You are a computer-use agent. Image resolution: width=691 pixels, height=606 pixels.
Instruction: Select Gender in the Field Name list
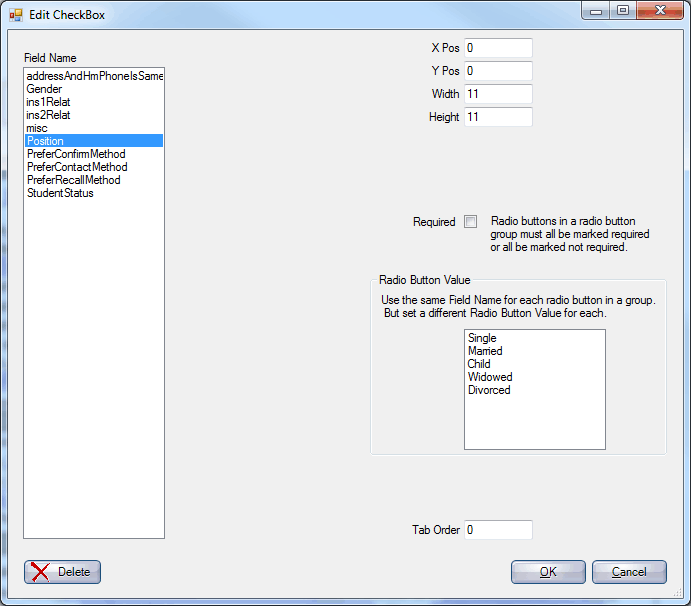[x=94, y=89]
